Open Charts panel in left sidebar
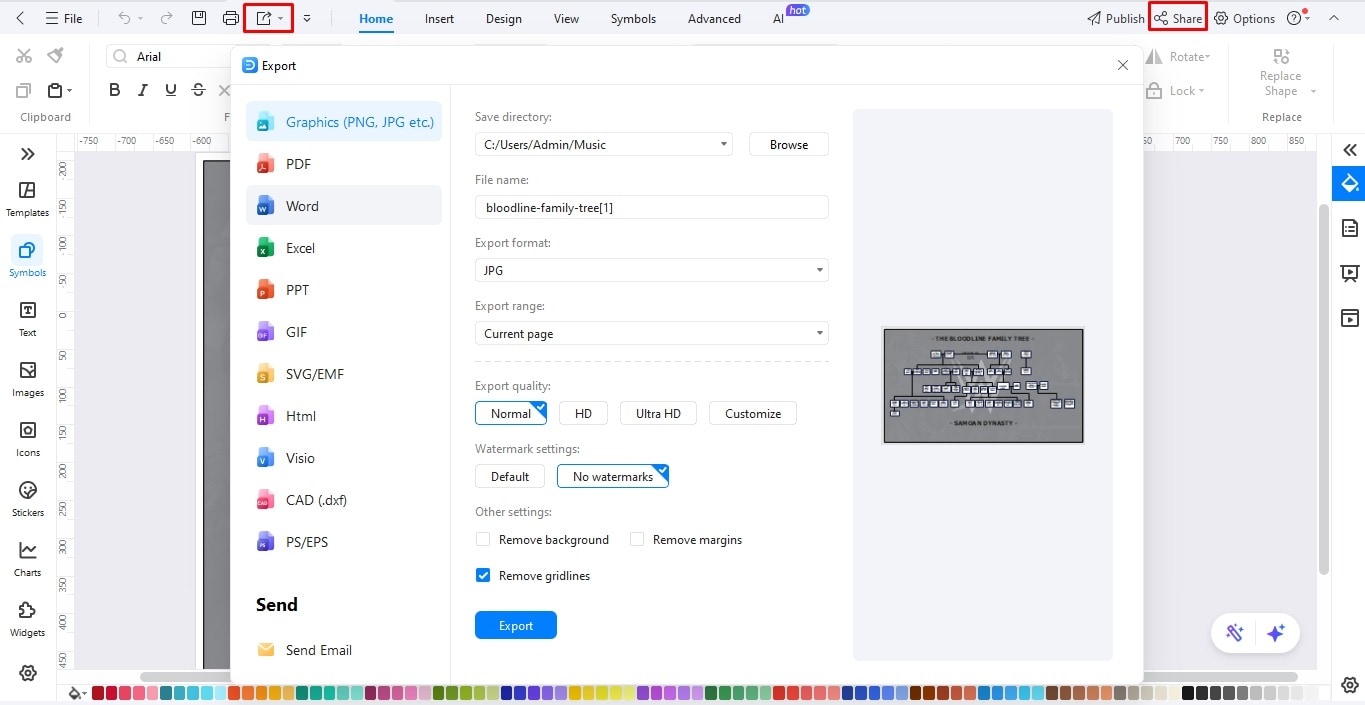The image size is (1365, 705). click(x=27, y=559)
